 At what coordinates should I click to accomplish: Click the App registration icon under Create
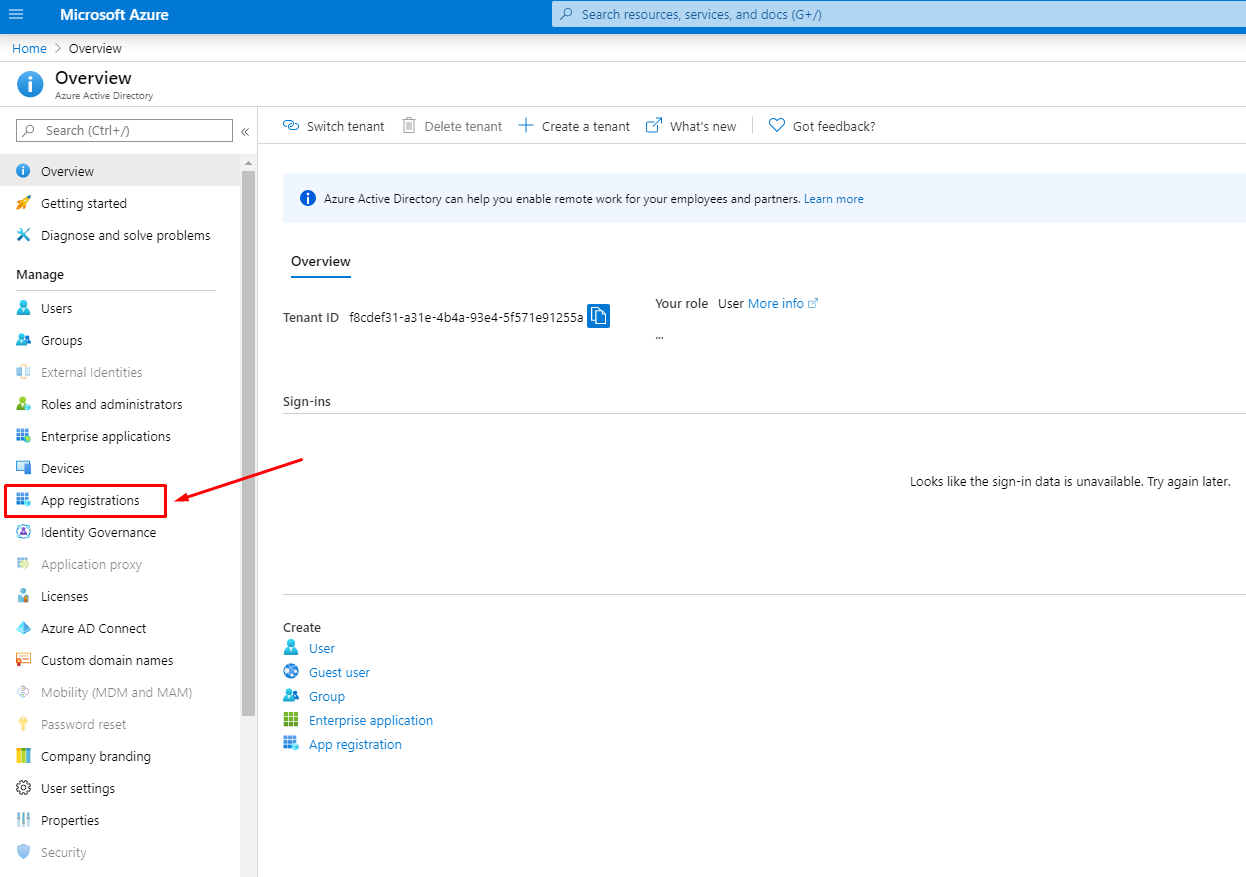291,744
